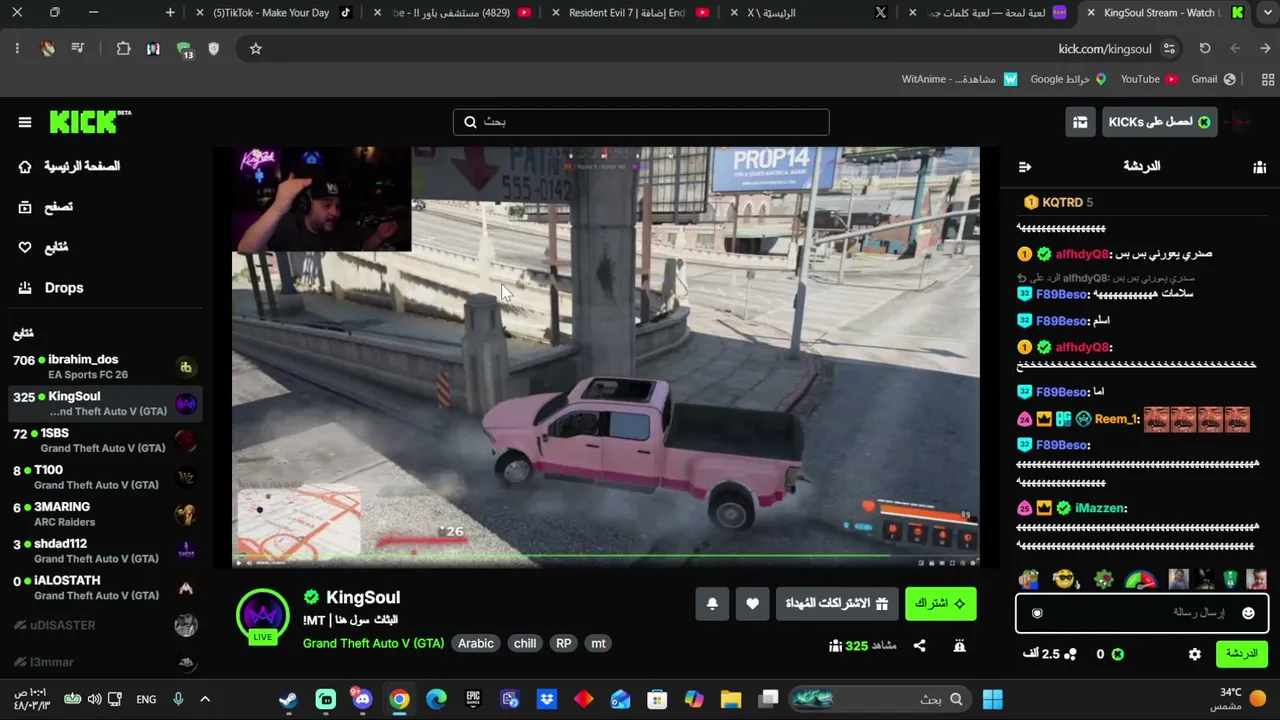Open Chrome extensions puzzle icon
Viewport: 1280px width, 720px height.
(x=123, y=49)
